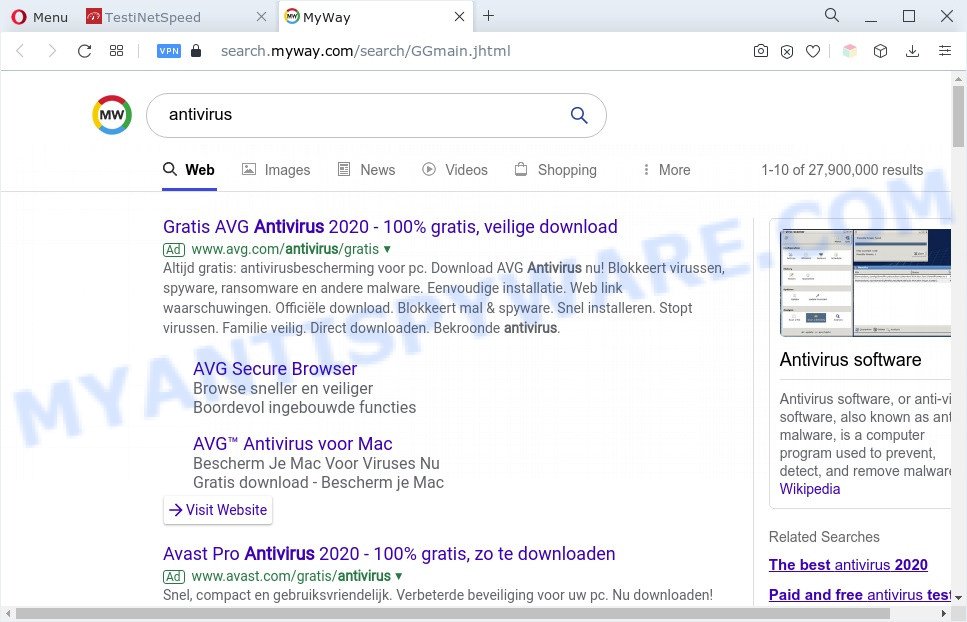Open the Opera Menu button
The width and height of the screenshot is (967, 622).
coord(39,17)
